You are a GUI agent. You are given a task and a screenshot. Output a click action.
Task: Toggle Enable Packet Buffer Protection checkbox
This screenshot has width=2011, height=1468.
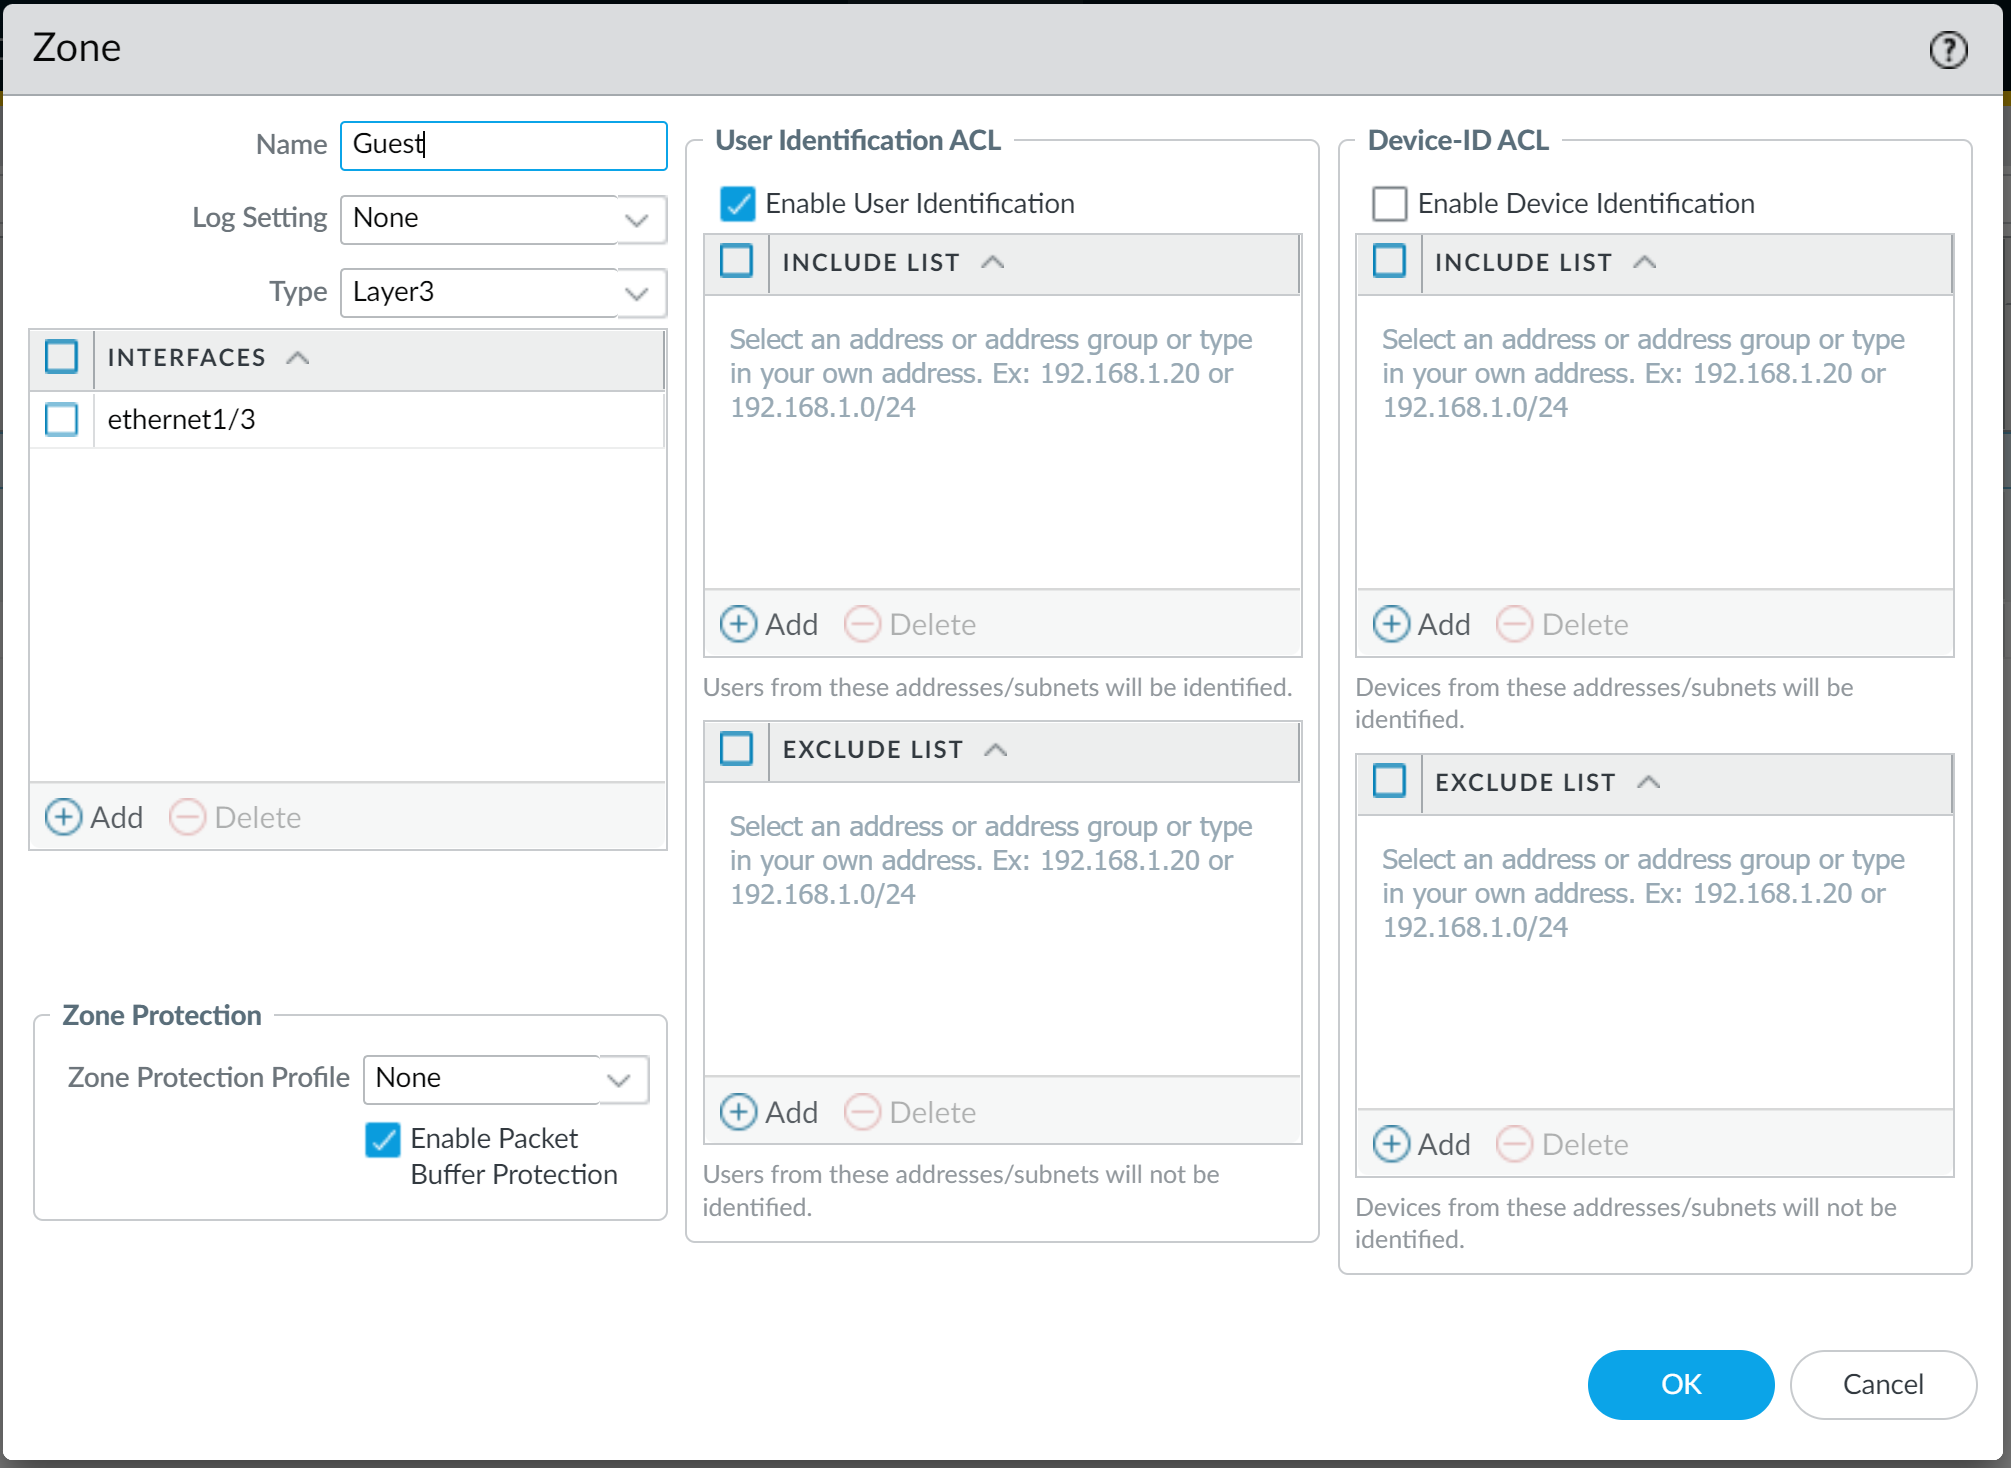coord(383,1139)
